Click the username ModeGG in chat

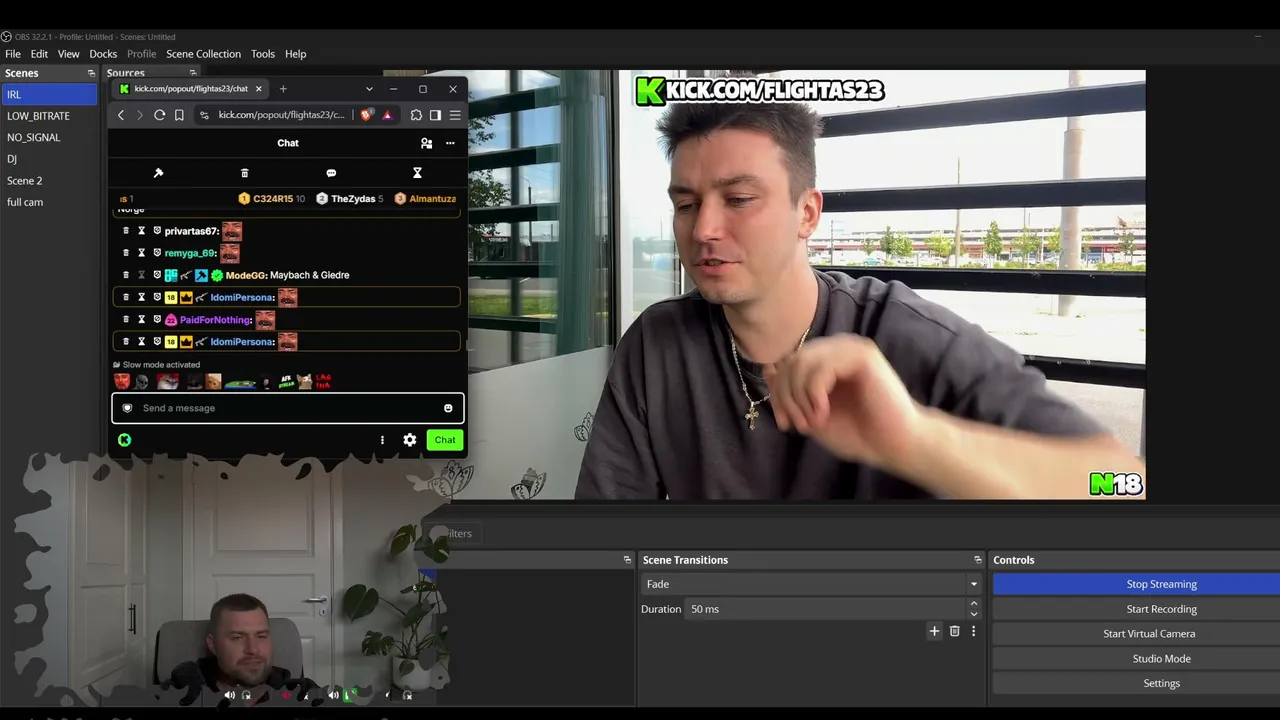click(x=246, y=275)
